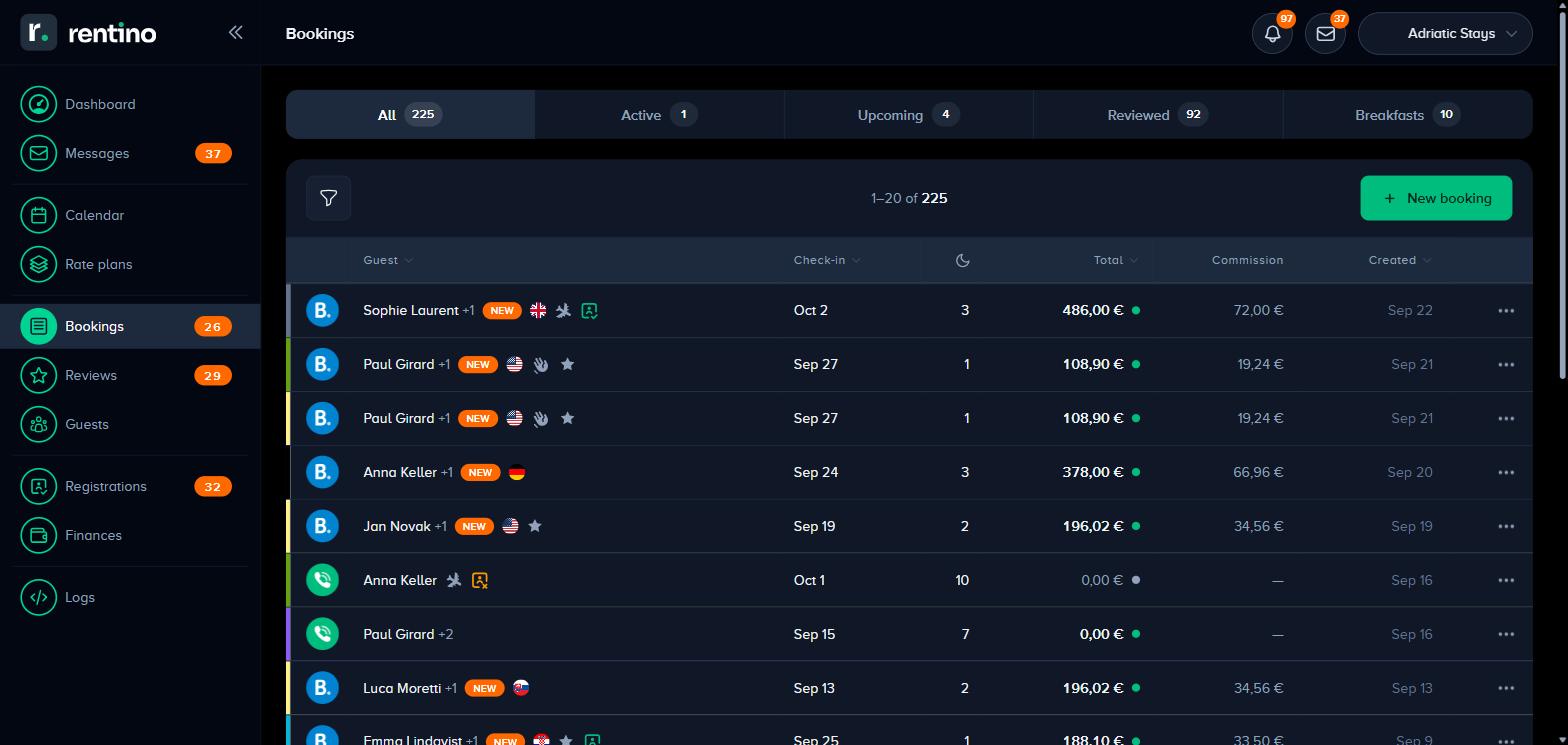Open notifications bell icon
This screenshot has width=1568, height=745.
(1272, 33)
